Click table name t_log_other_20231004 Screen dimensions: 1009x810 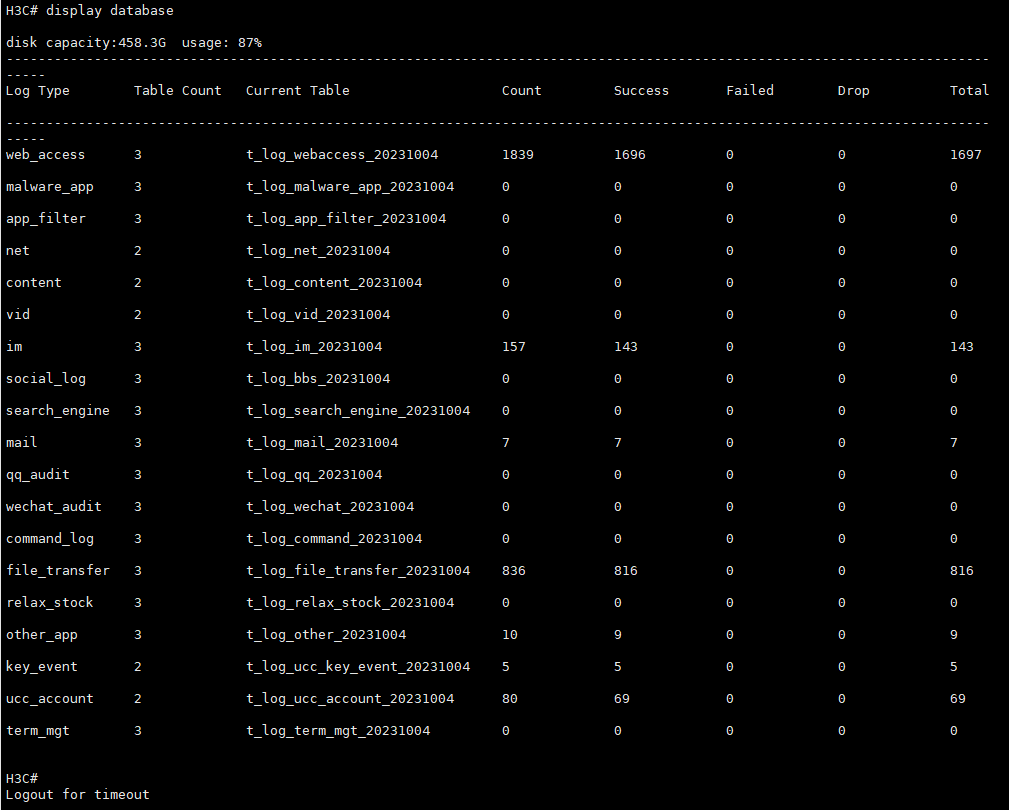click(326, 635)
